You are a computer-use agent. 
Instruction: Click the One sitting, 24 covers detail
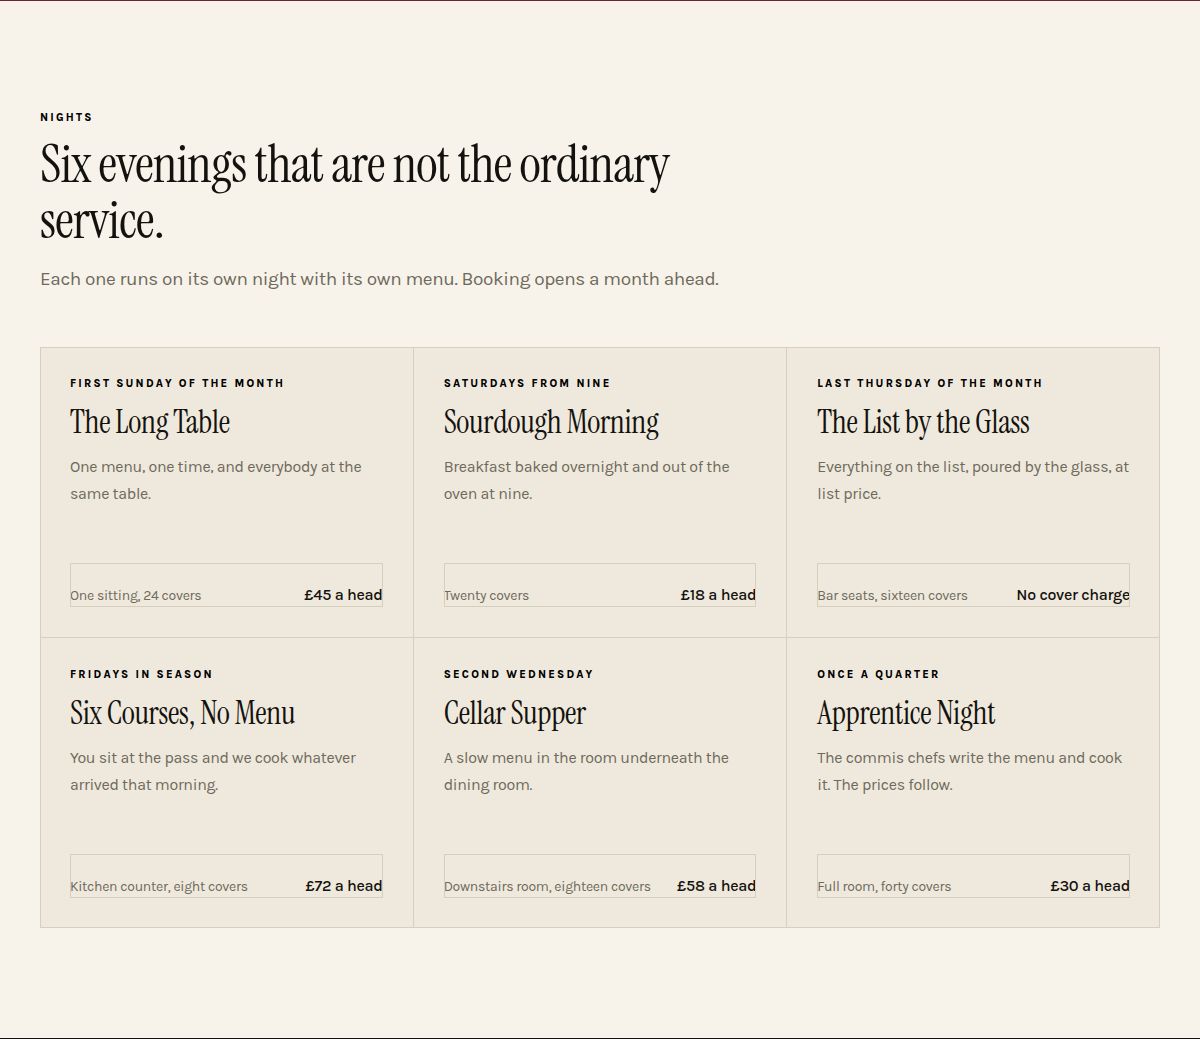[x=135, y=596]
